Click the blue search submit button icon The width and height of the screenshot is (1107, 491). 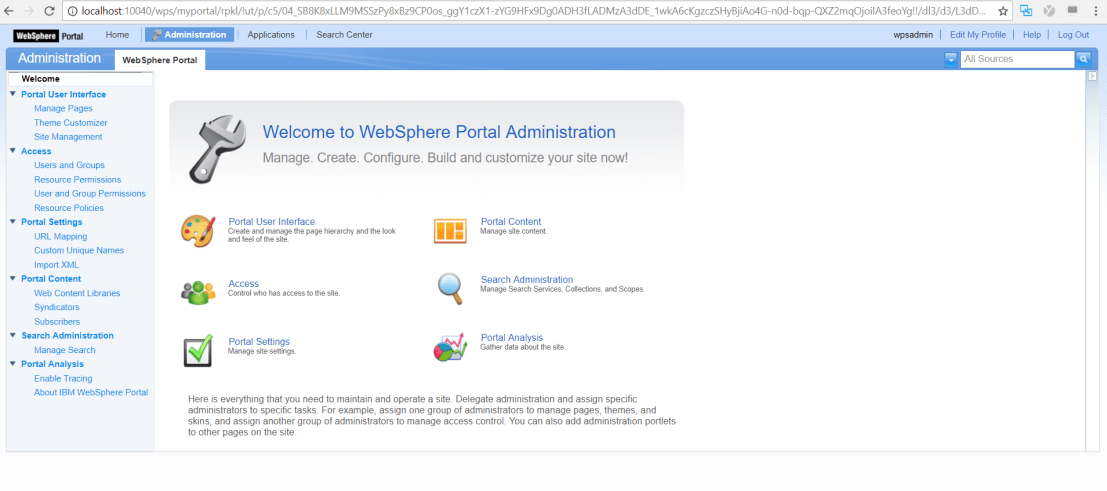pos(1083,59)
